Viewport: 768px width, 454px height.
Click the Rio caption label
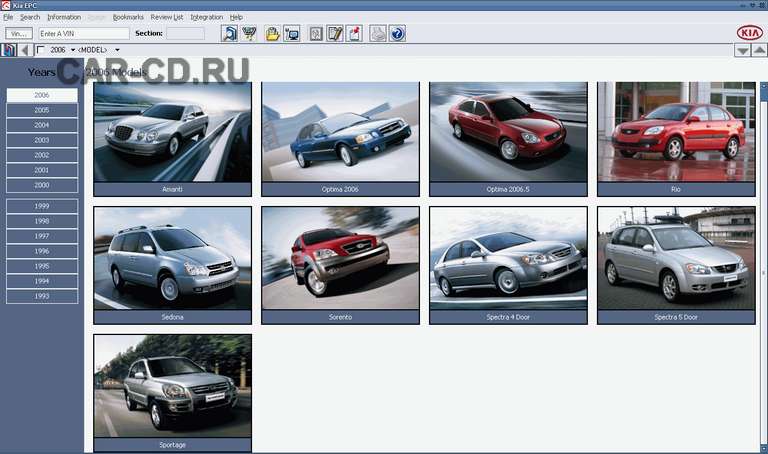[676, 189]
